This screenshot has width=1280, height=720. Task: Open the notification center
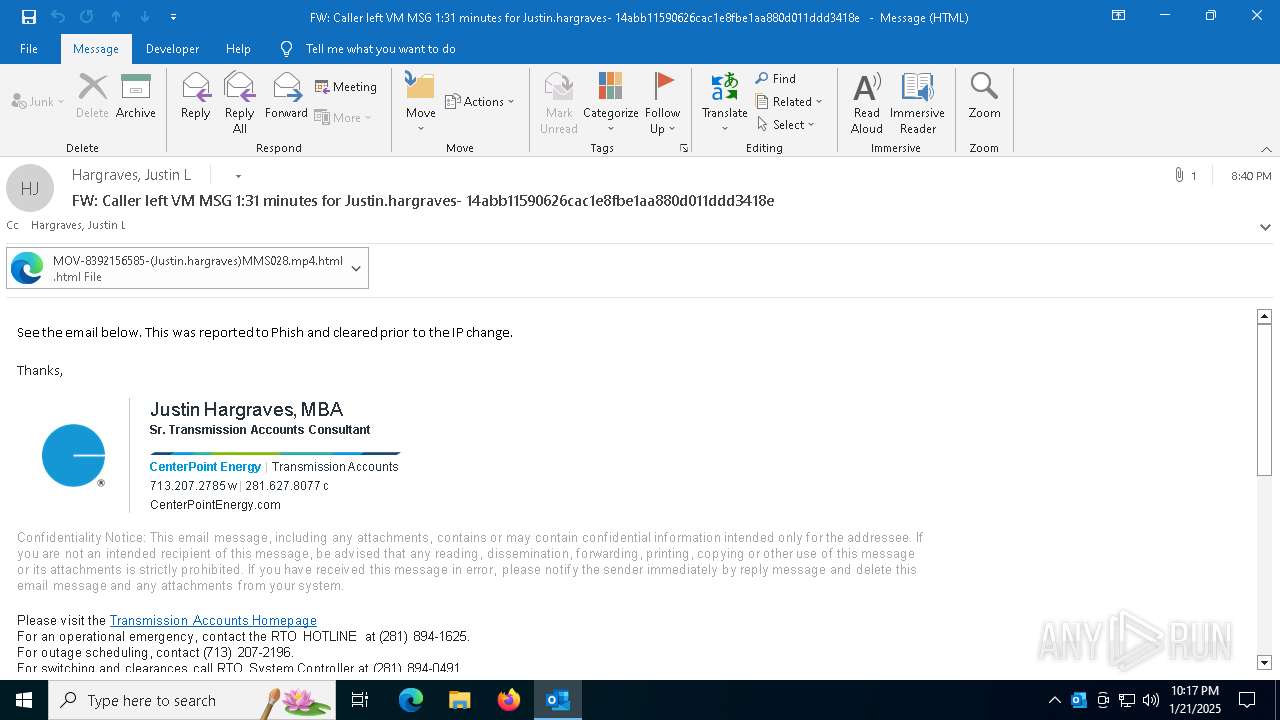coord(1247,700)
